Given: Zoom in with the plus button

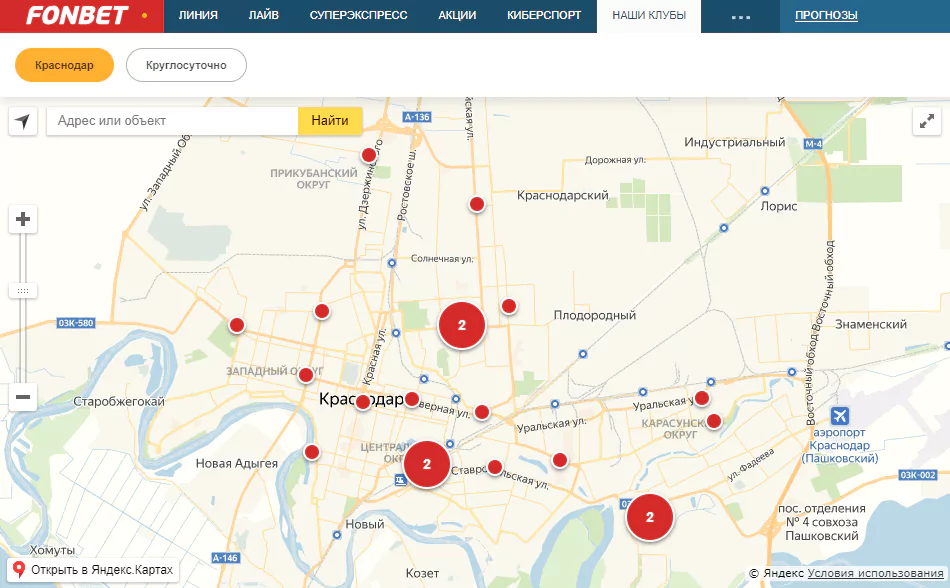Looking at the screenshot, I should [x=23, y=219].
